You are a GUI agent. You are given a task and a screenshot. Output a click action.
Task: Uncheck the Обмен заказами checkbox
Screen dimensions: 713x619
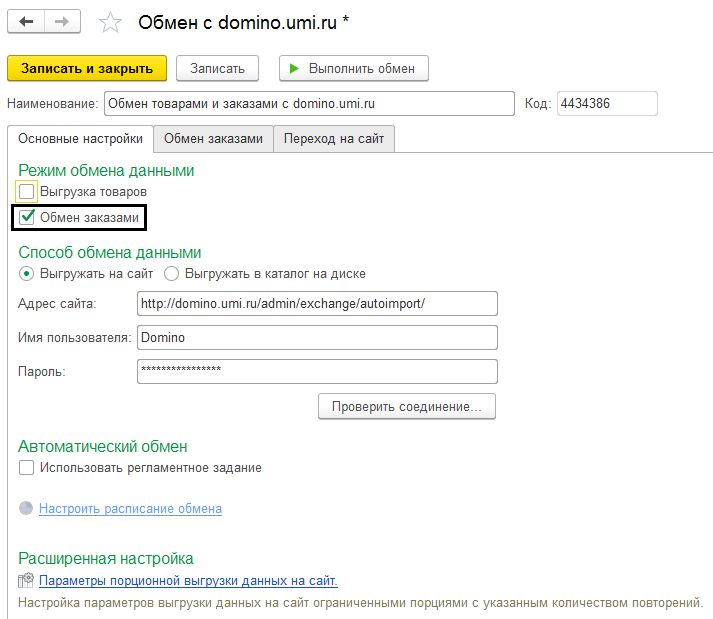(x=27, y=217)
